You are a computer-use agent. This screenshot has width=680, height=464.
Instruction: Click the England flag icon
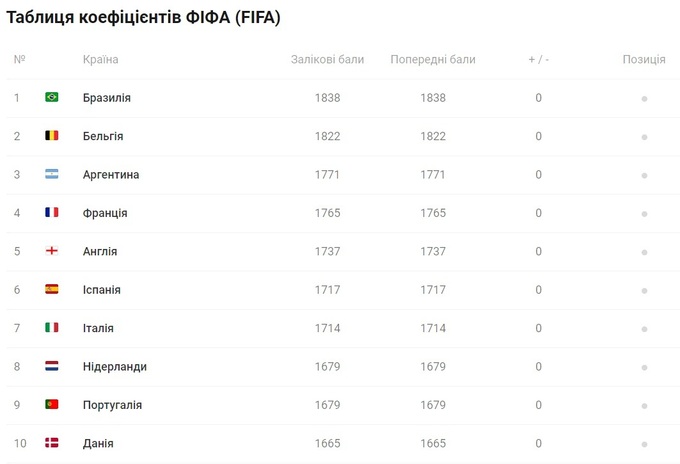coord(52,251)
